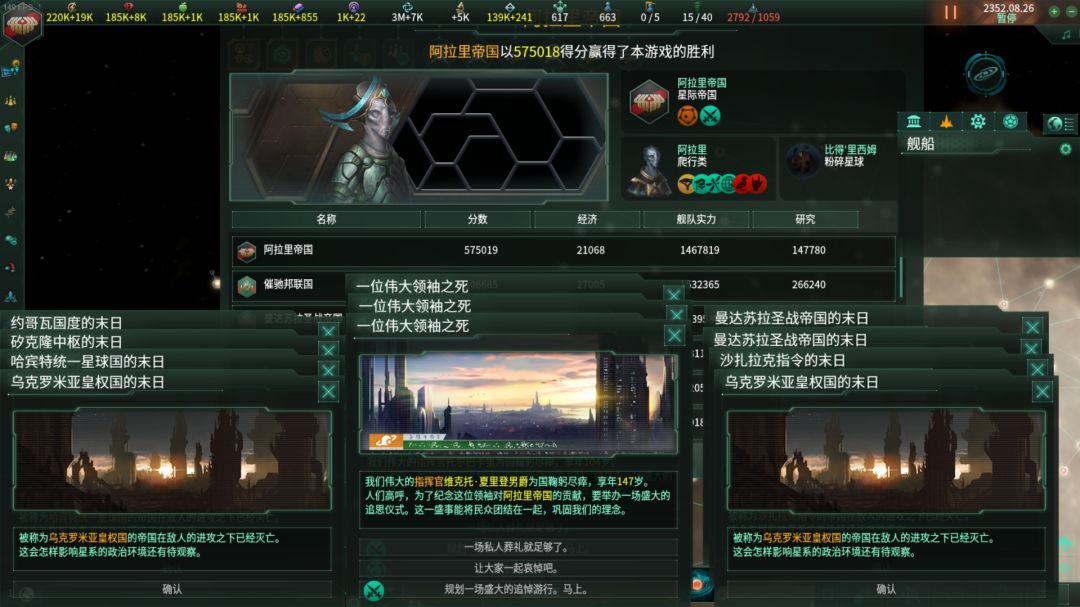This screenshot has height=607, width=1080.
Task: Choose 规划一场盛大的追悼游行 option
Action: click(x=517, y=590)
